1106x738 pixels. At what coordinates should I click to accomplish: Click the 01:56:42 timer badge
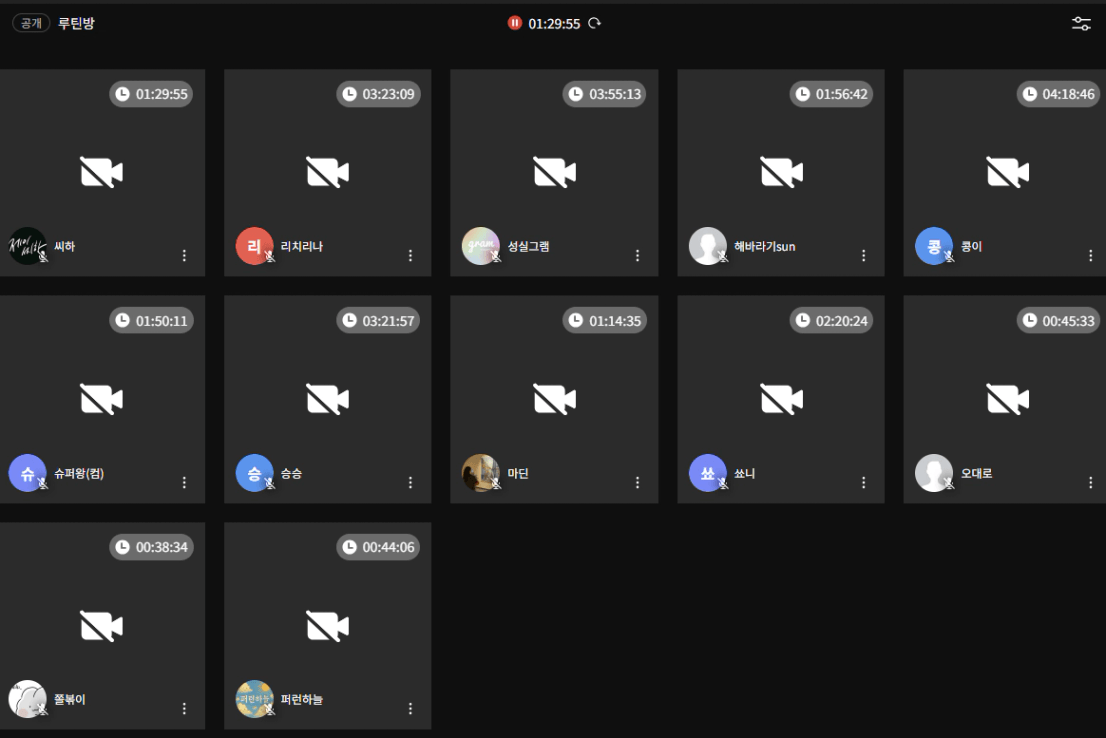pos(832,94)
